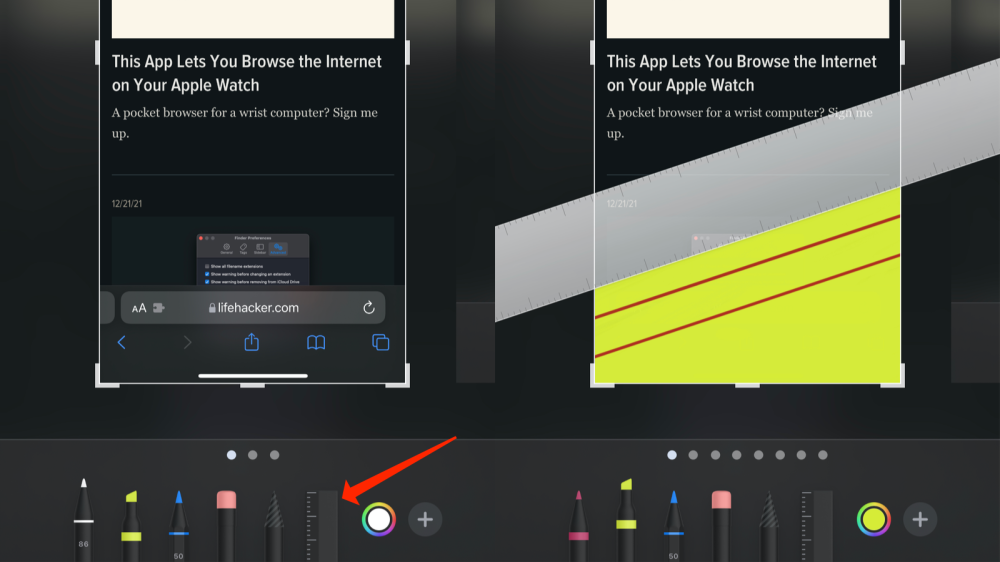
Task: Tap the ruler tool the red arrow indicates
Action: pos(321,525)
